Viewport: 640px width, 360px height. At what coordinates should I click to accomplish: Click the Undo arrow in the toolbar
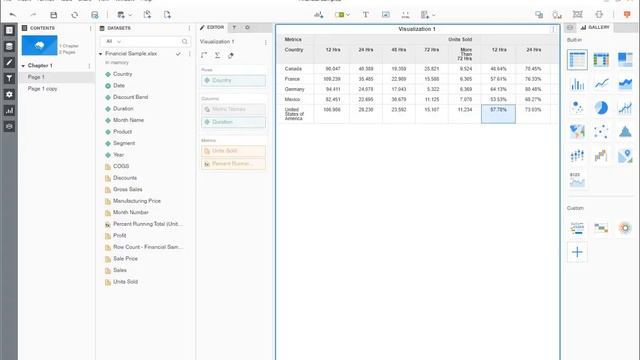coord(13,15)
